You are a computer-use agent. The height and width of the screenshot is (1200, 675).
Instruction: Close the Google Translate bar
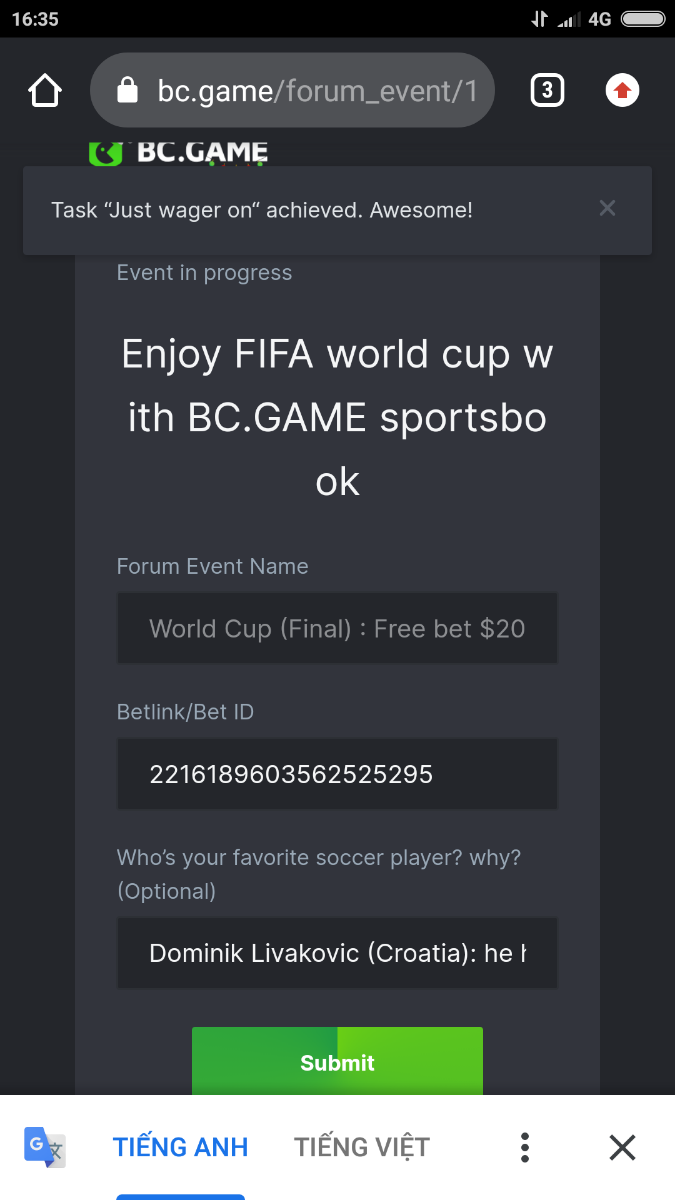coord(622,1147)
